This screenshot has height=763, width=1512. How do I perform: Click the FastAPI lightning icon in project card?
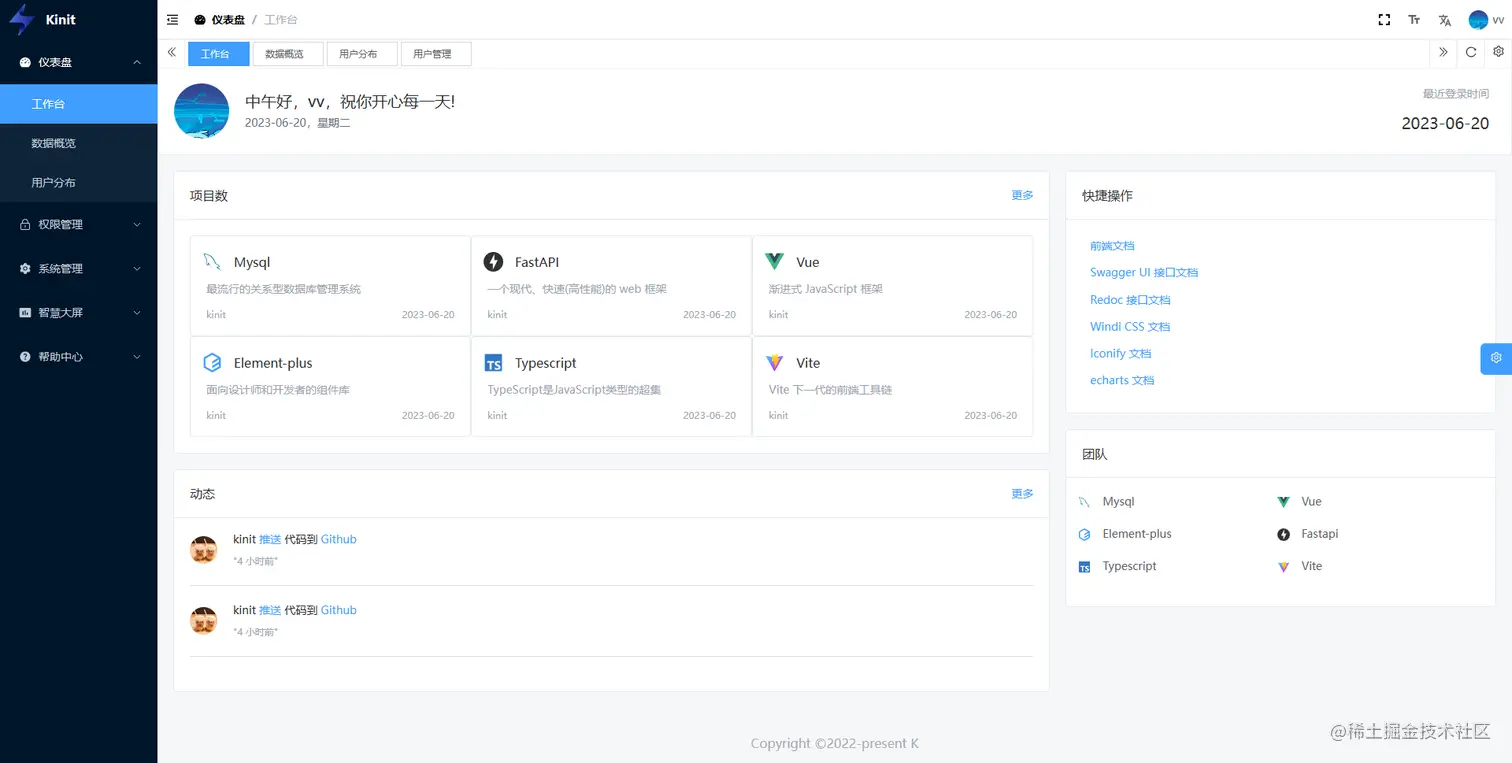(493, 262)
